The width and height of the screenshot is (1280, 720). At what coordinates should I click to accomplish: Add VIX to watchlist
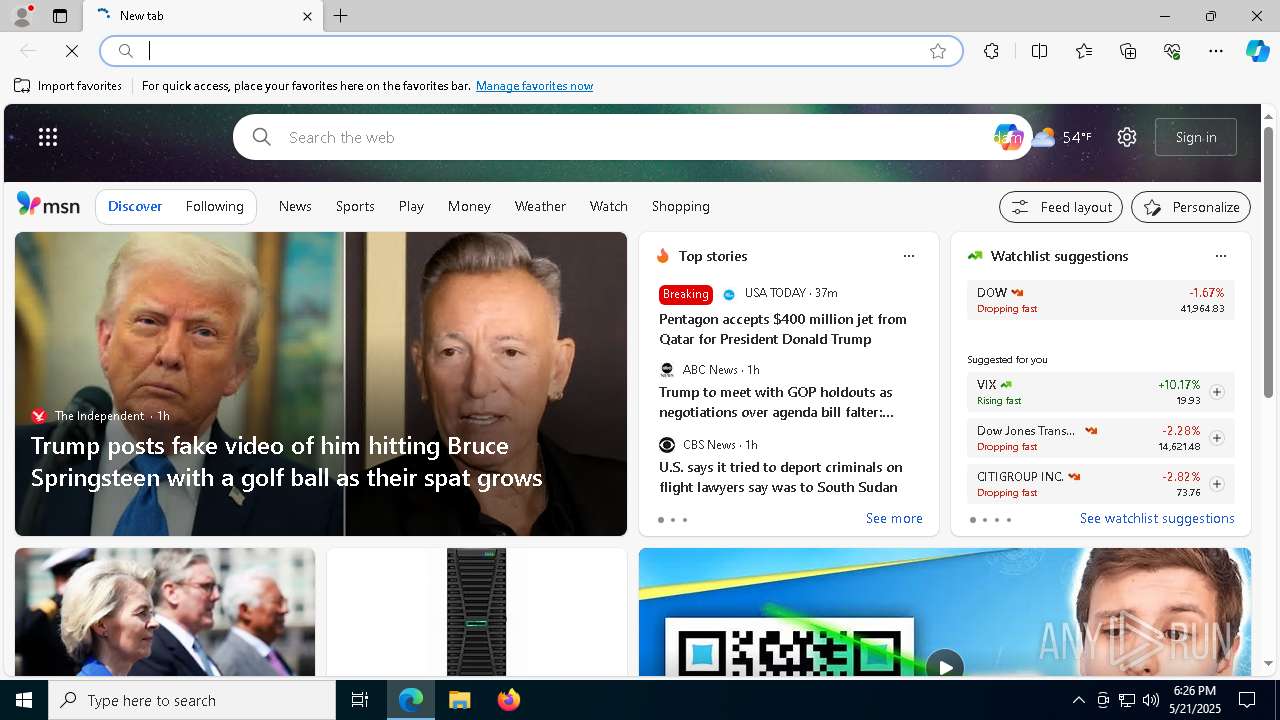1217,392
